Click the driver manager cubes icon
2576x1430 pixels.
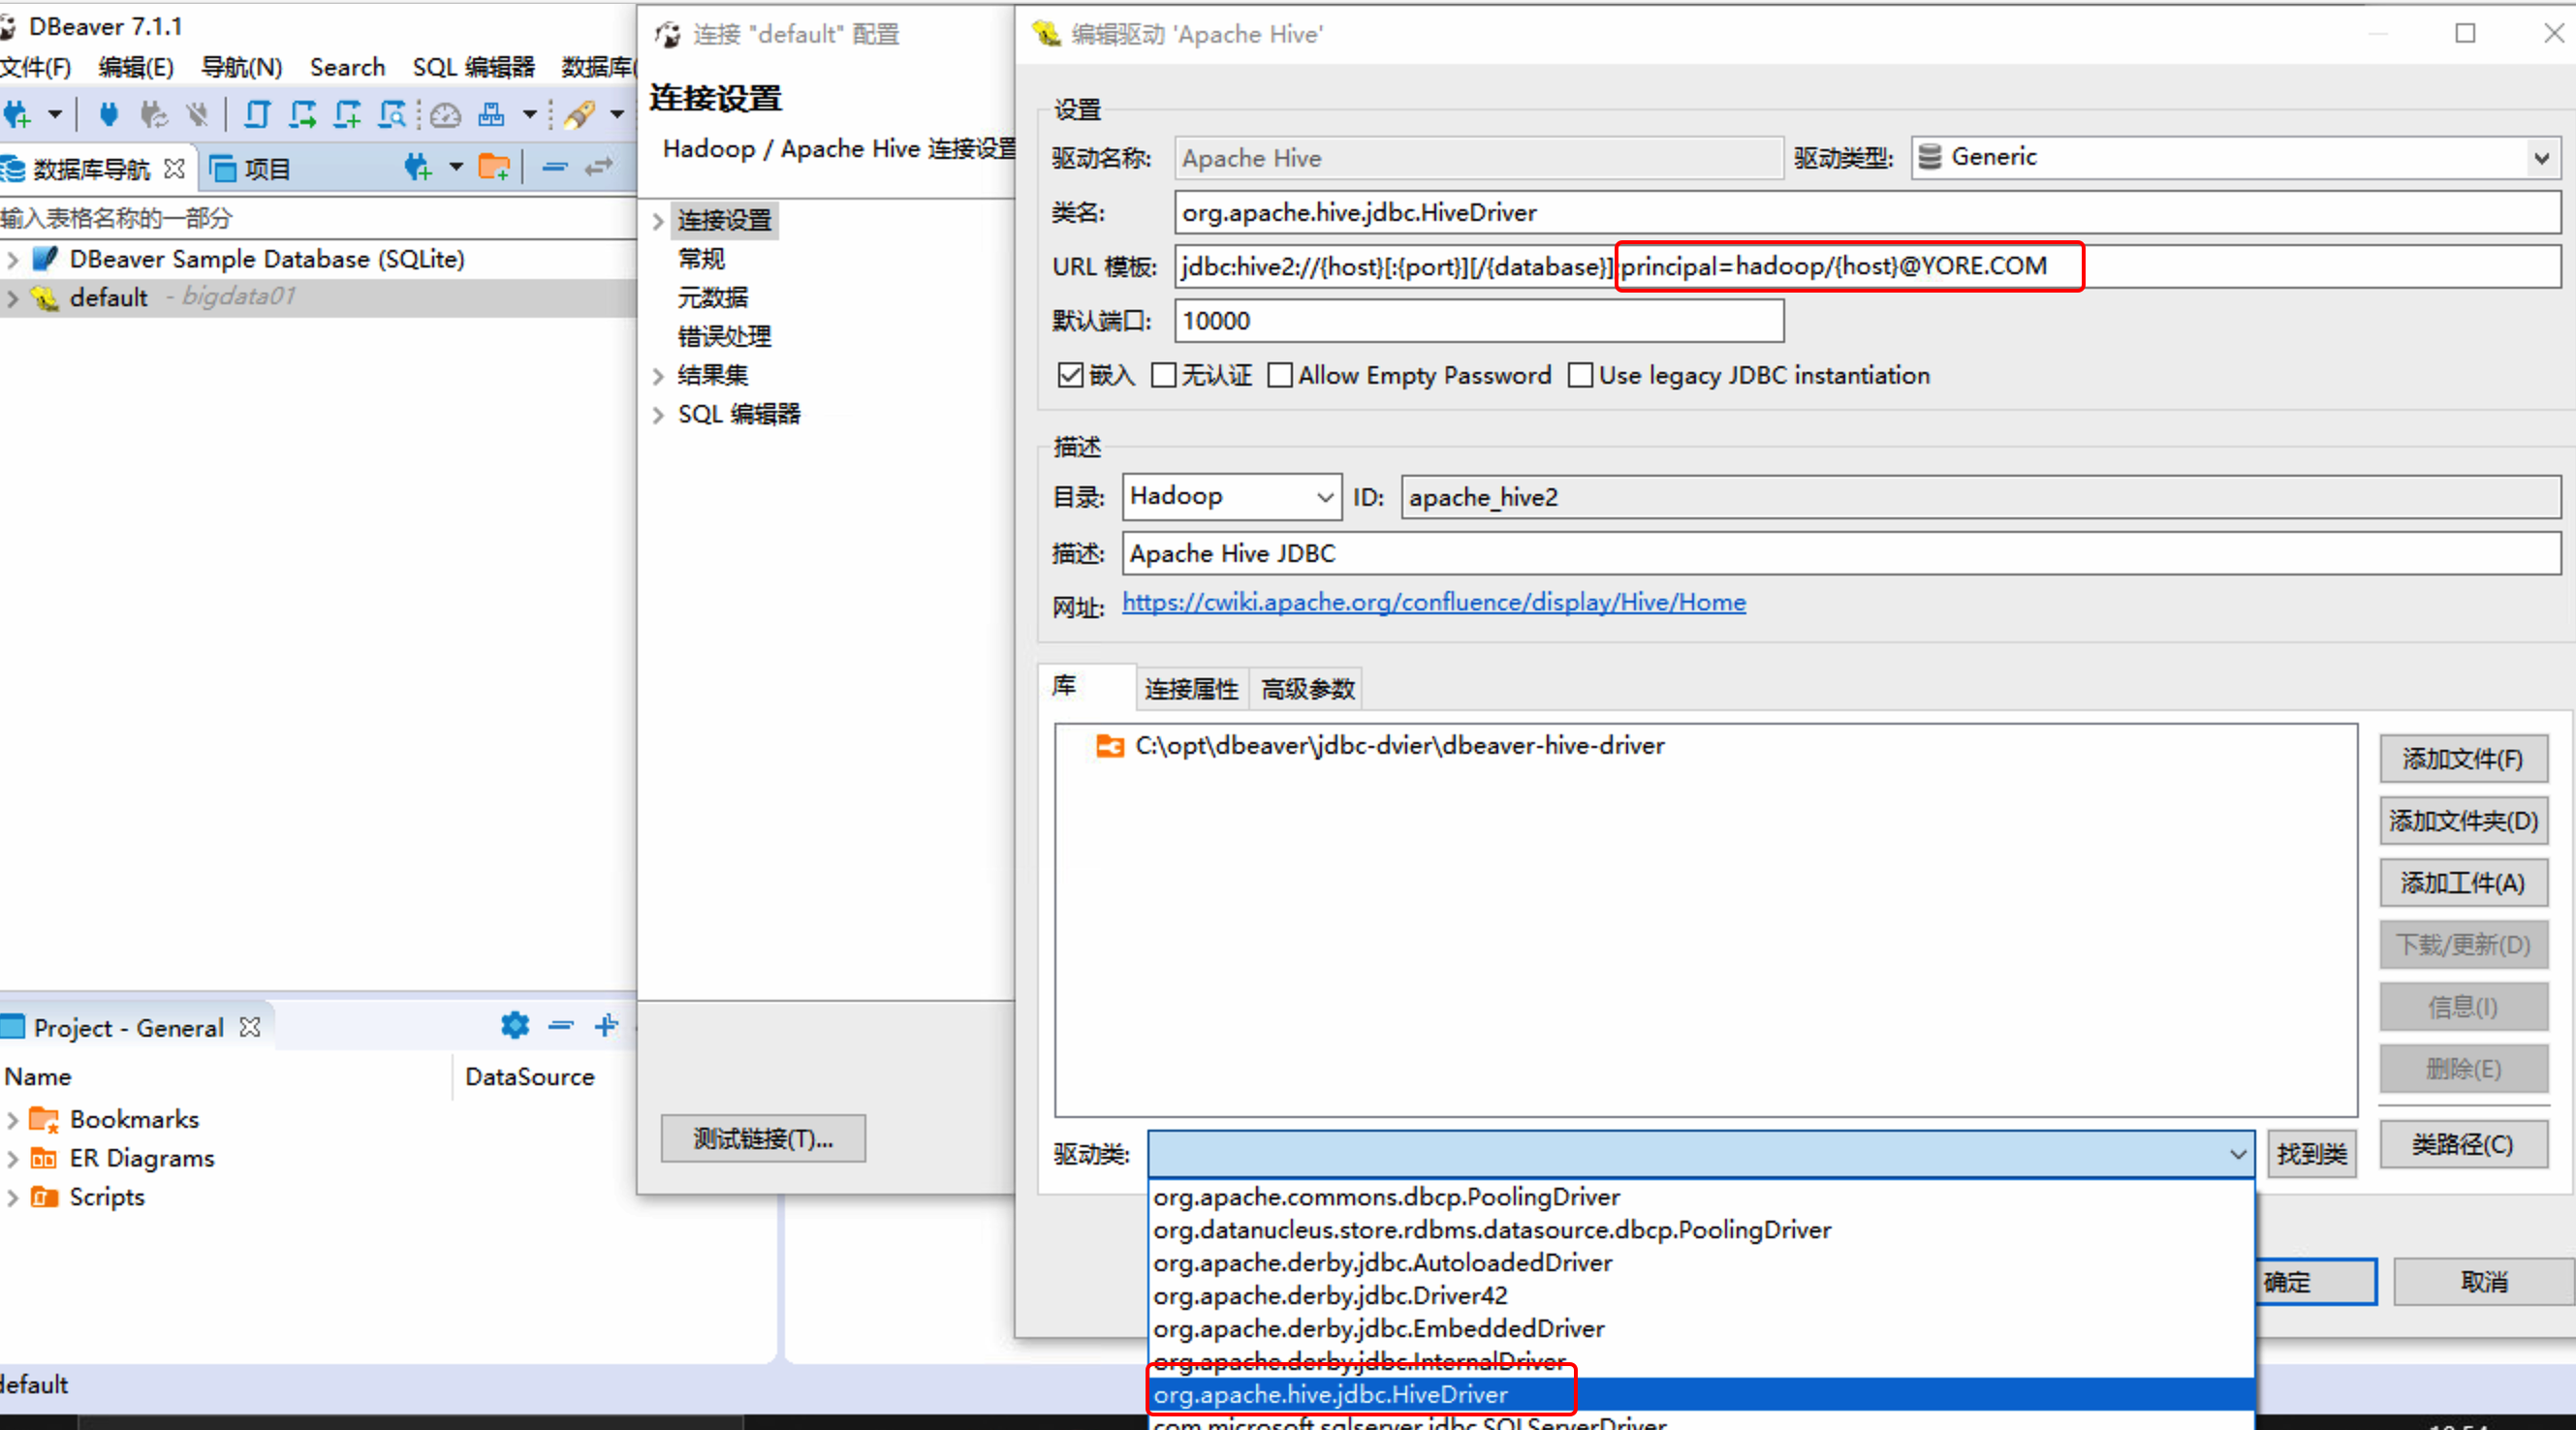(x=490, y=114)
